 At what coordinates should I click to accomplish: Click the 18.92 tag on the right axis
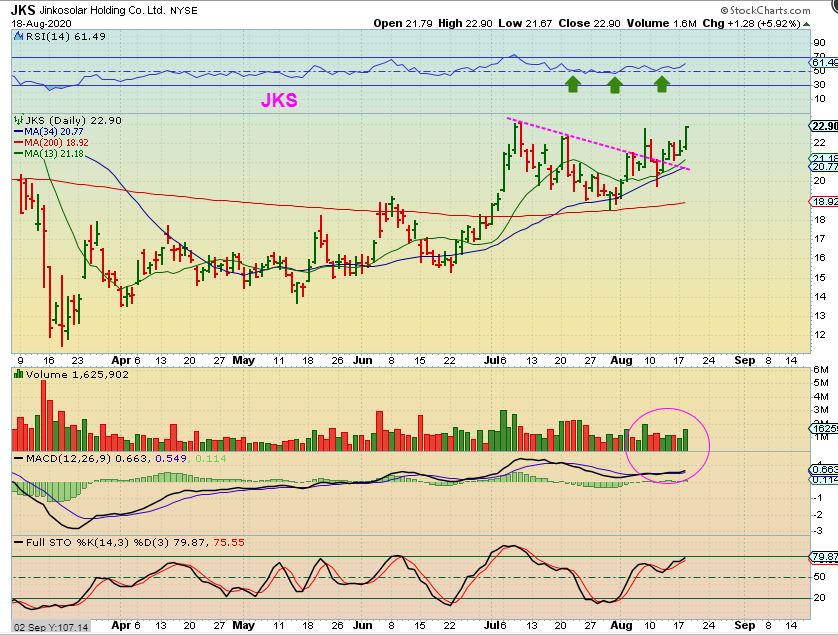pyautogui.click(x=824, y=202)
